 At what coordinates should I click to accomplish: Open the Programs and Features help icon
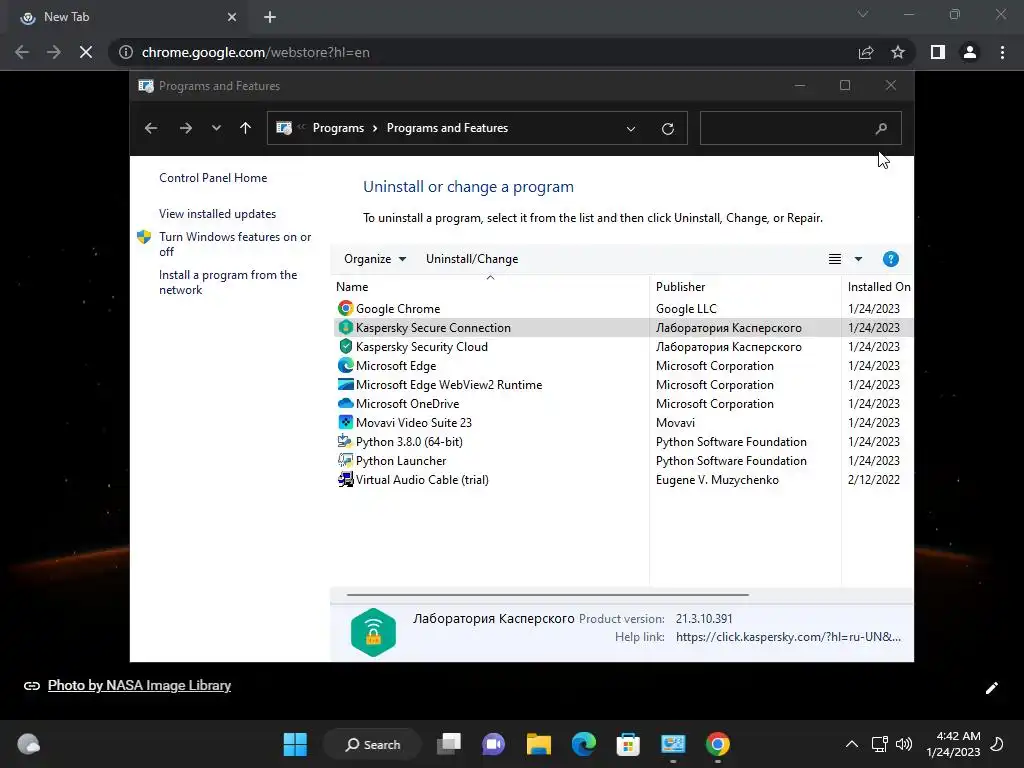point(890,259)
